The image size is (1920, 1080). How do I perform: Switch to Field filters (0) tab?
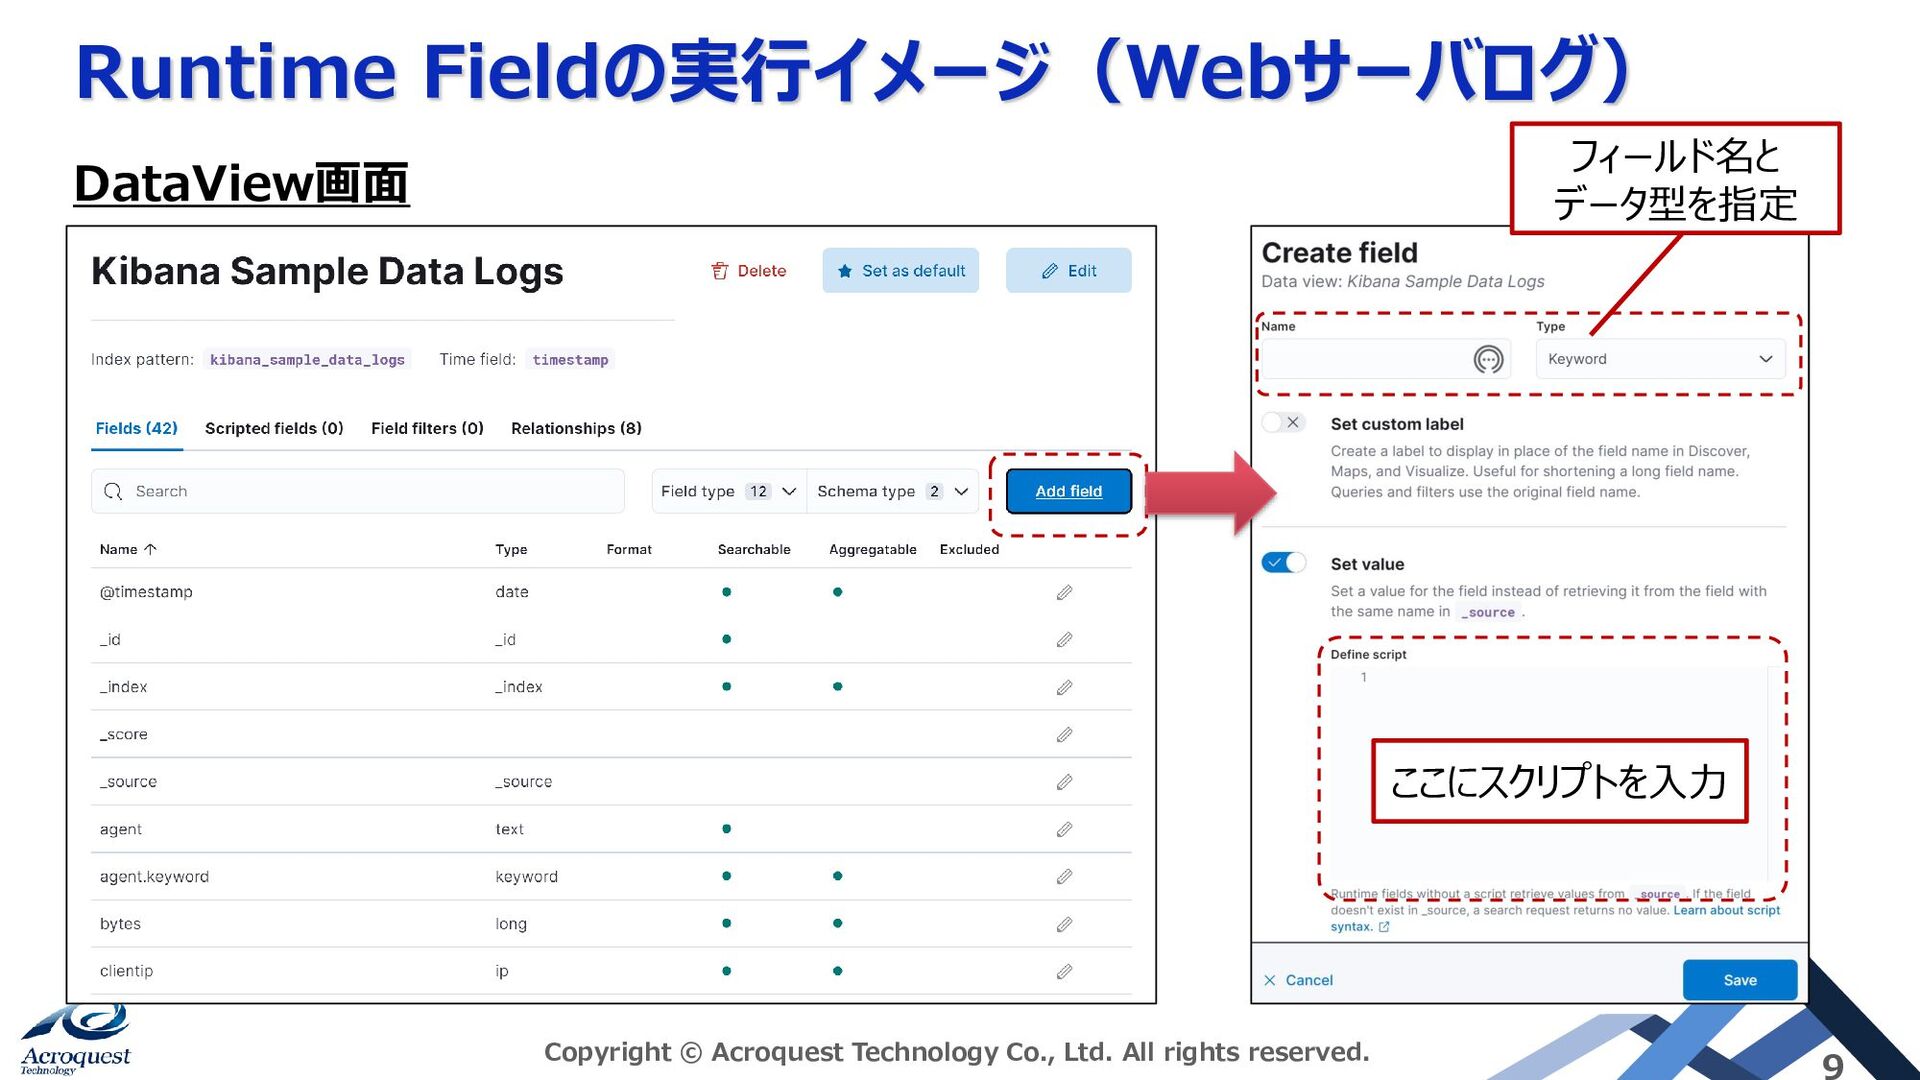tap(427, 428)
